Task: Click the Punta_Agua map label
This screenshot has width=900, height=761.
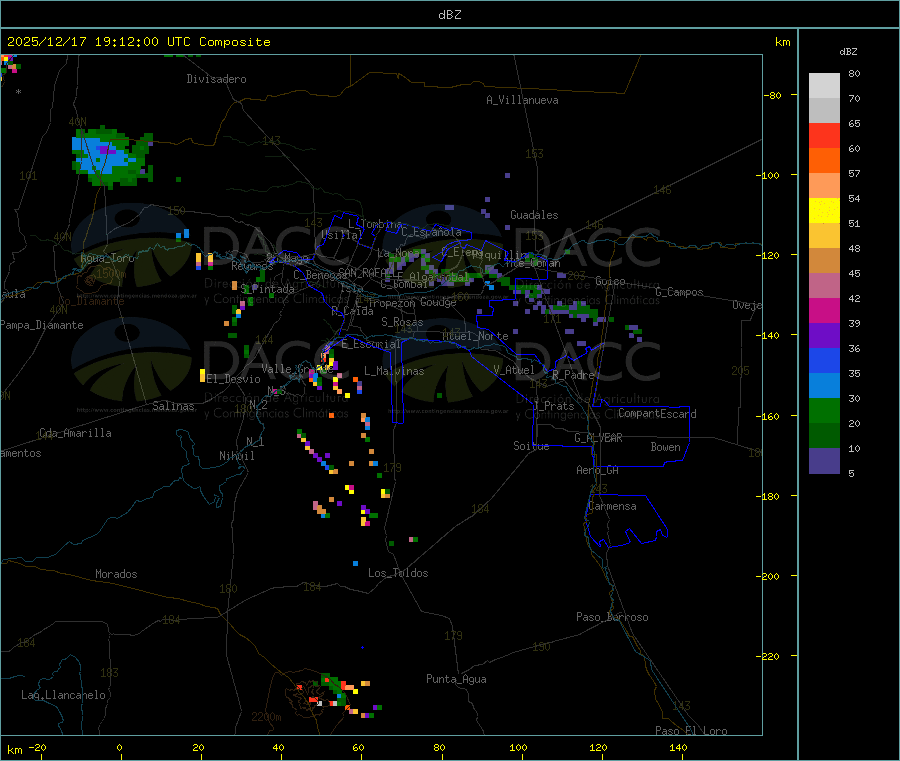Action: coord(456,679)
